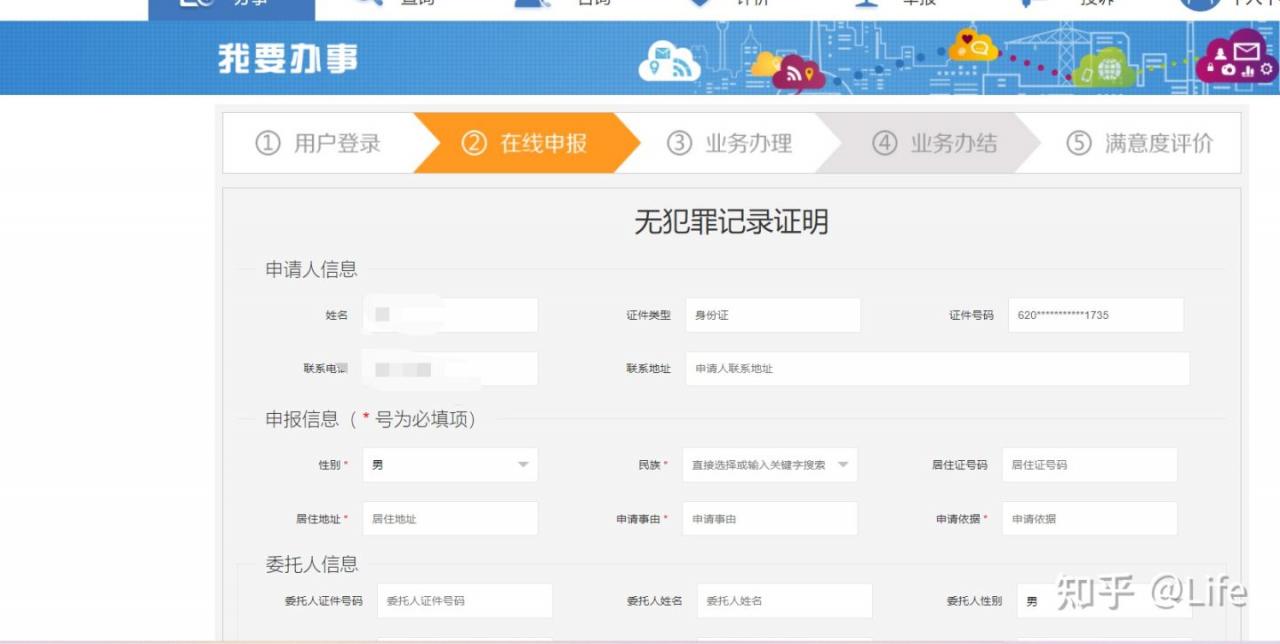Open the 性别 dropdown showing 男
The height and width of the screenshot is (644, 1280).
[x=450, y=464]
